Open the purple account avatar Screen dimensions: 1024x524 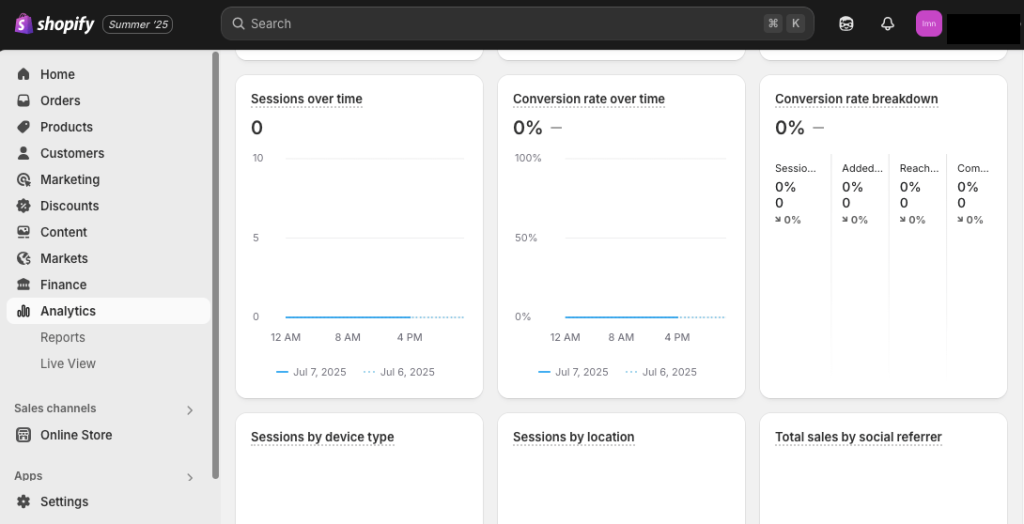[x=929, y=24]
